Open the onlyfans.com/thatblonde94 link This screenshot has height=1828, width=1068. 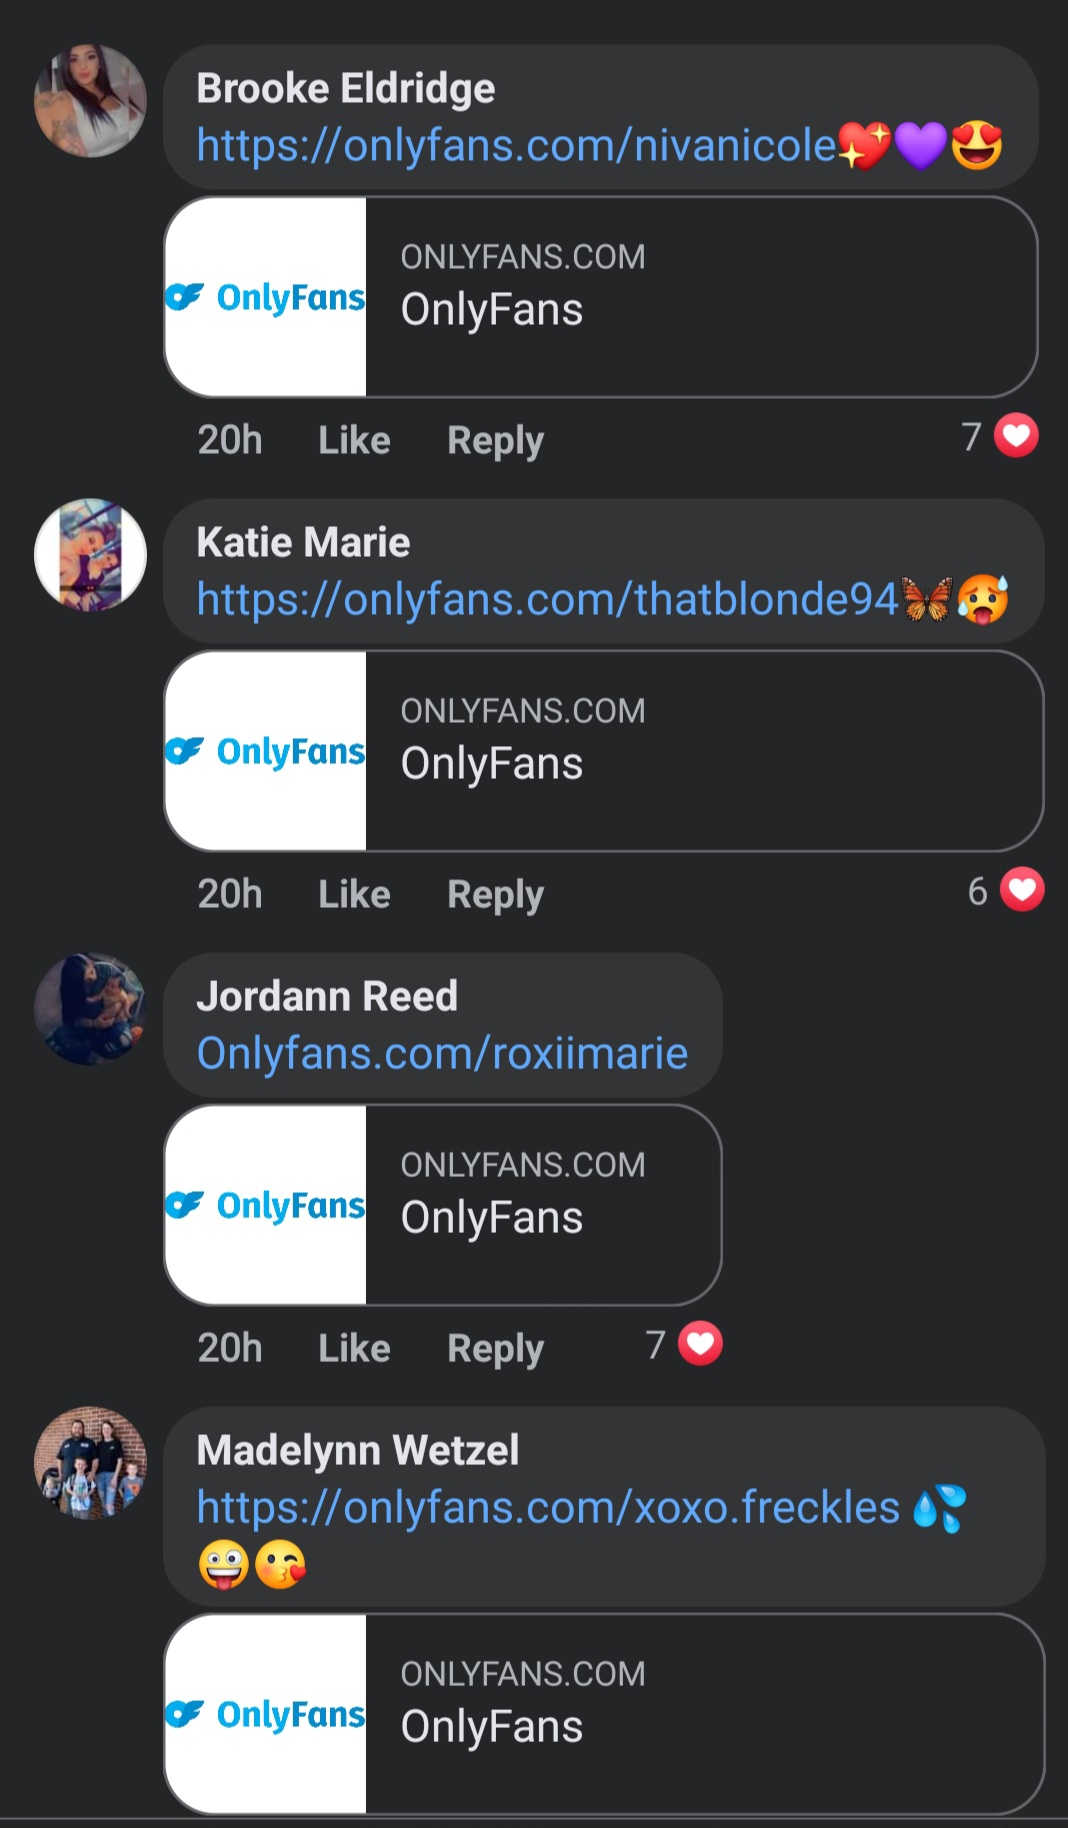[547, 600]
